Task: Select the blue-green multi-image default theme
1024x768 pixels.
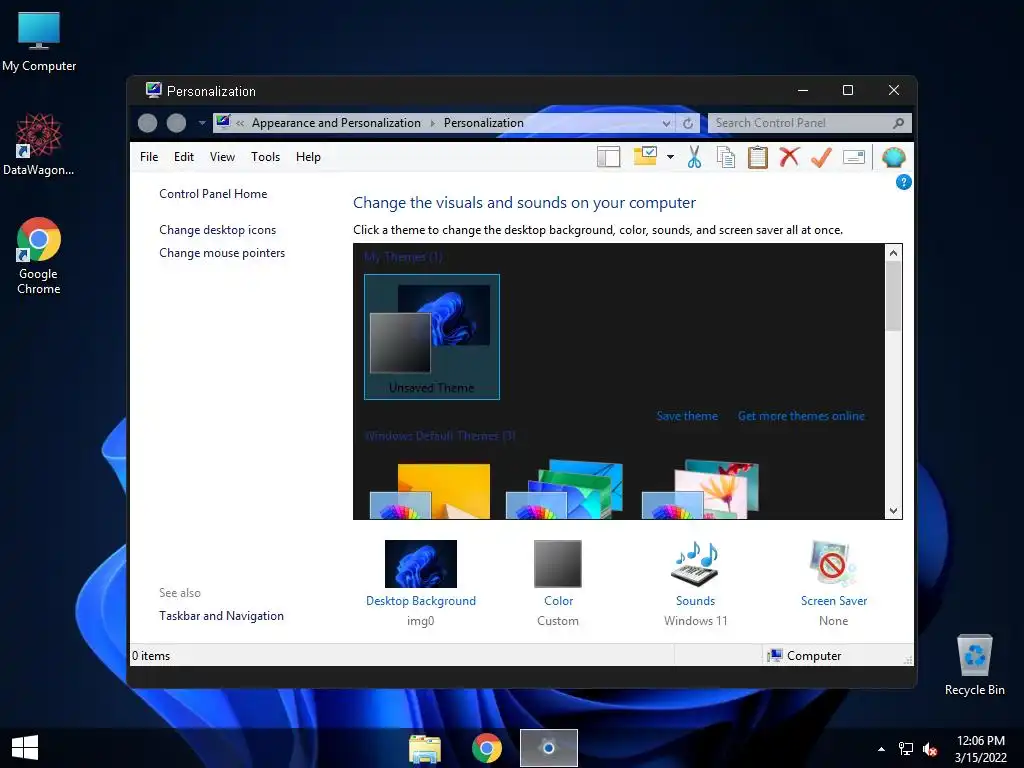Action: 565,489
